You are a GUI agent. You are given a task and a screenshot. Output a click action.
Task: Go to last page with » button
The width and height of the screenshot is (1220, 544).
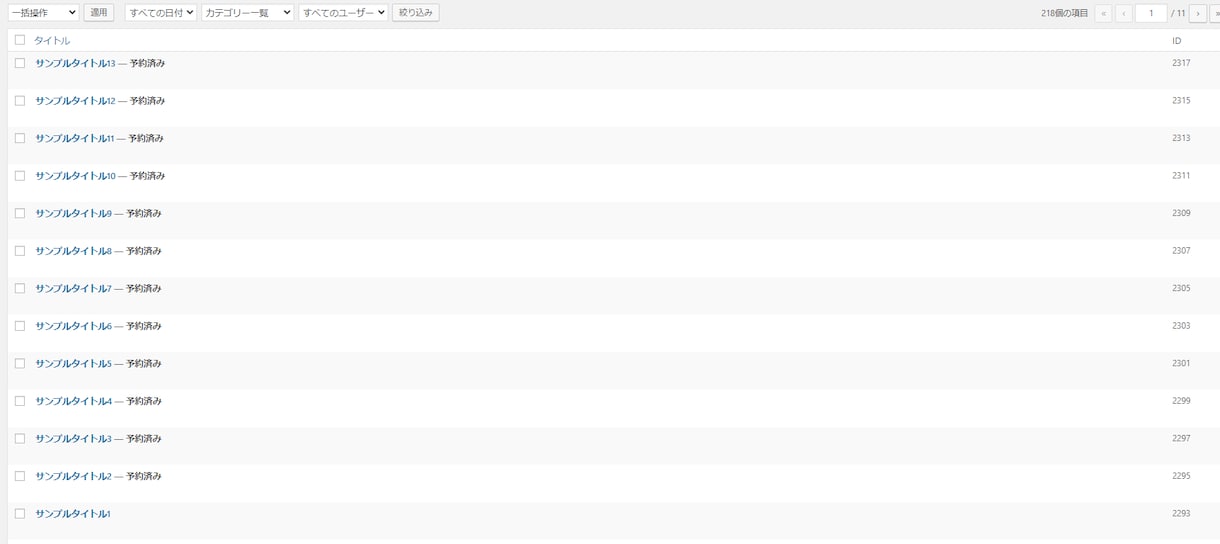click(1215, 13)
